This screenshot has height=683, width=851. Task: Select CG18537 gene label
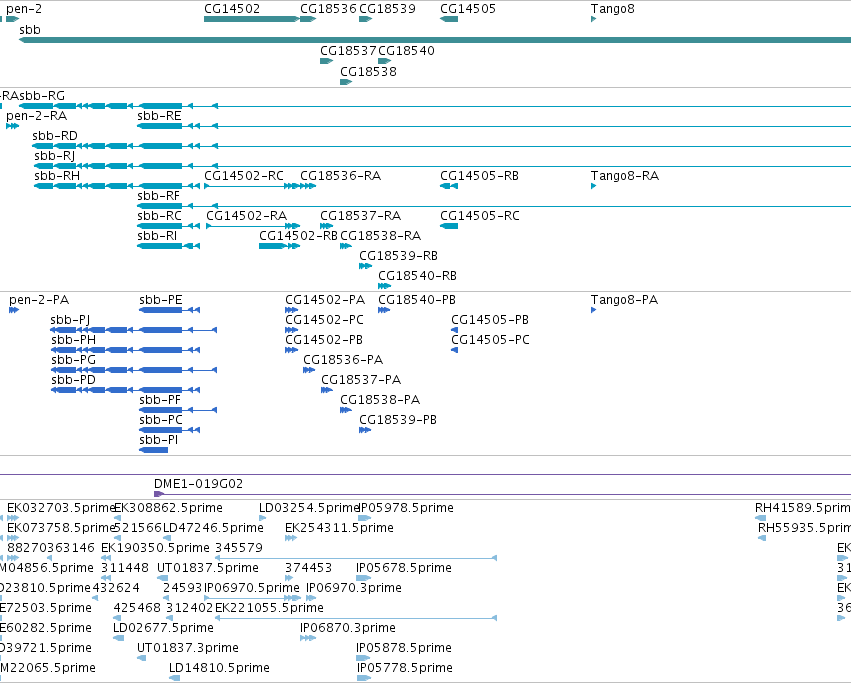tap(348, 50)
